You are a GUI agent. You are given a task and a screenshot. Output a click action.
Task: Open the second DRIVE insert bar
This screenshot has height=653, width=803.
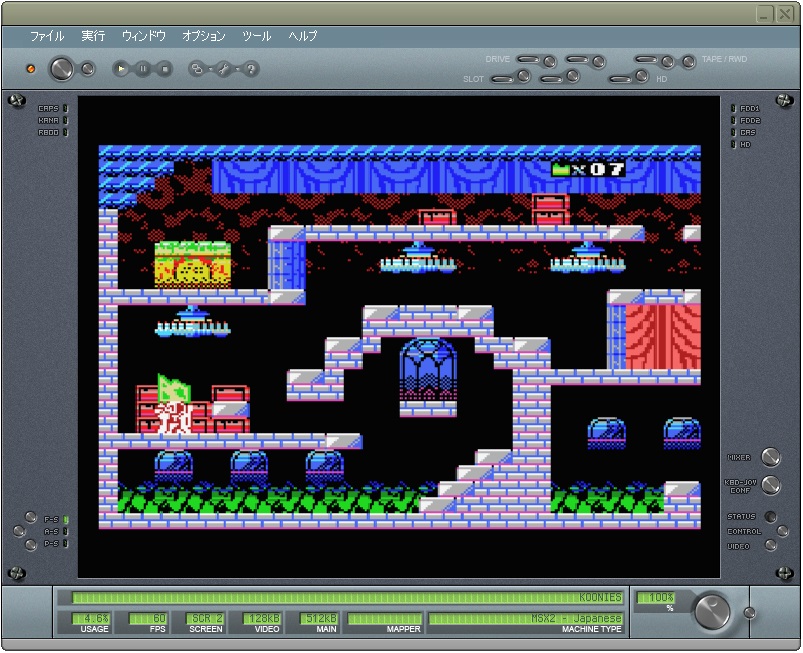577,59
